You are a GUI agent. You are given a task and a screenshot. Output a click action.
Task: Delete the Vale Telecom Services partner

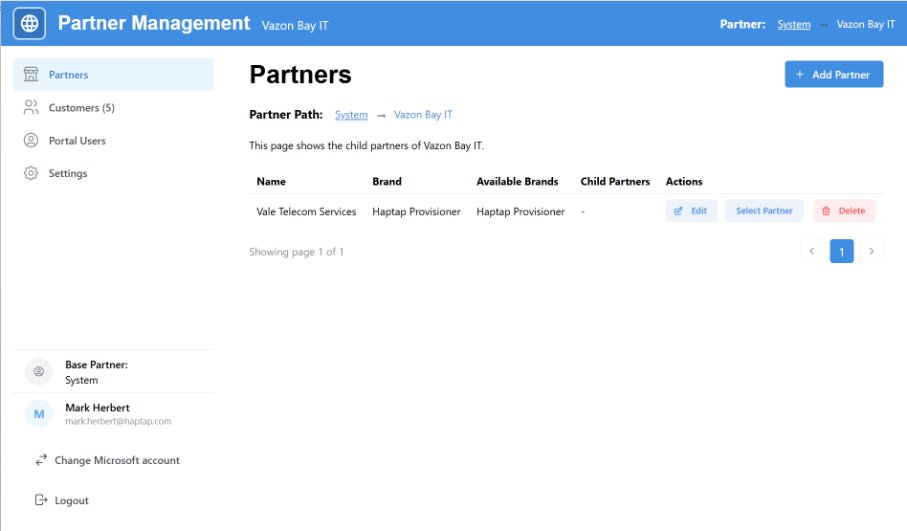tap(844, 211)
